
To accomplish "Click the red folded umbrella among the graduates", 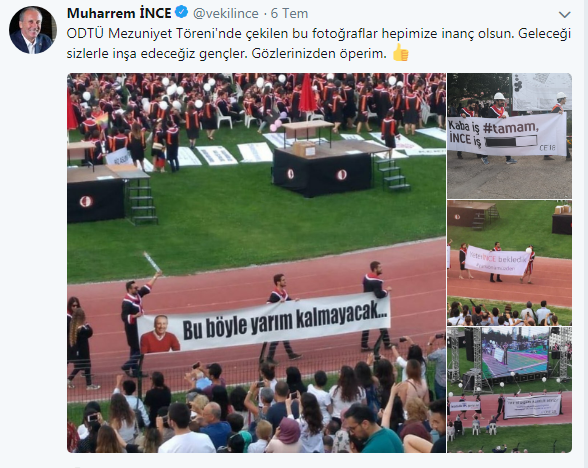I will pos(308,93).
